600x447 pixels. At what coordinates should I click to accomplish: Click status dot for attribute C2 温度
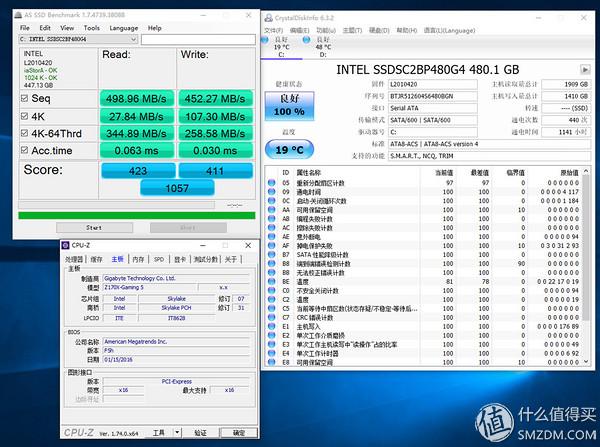pos(272,300)
